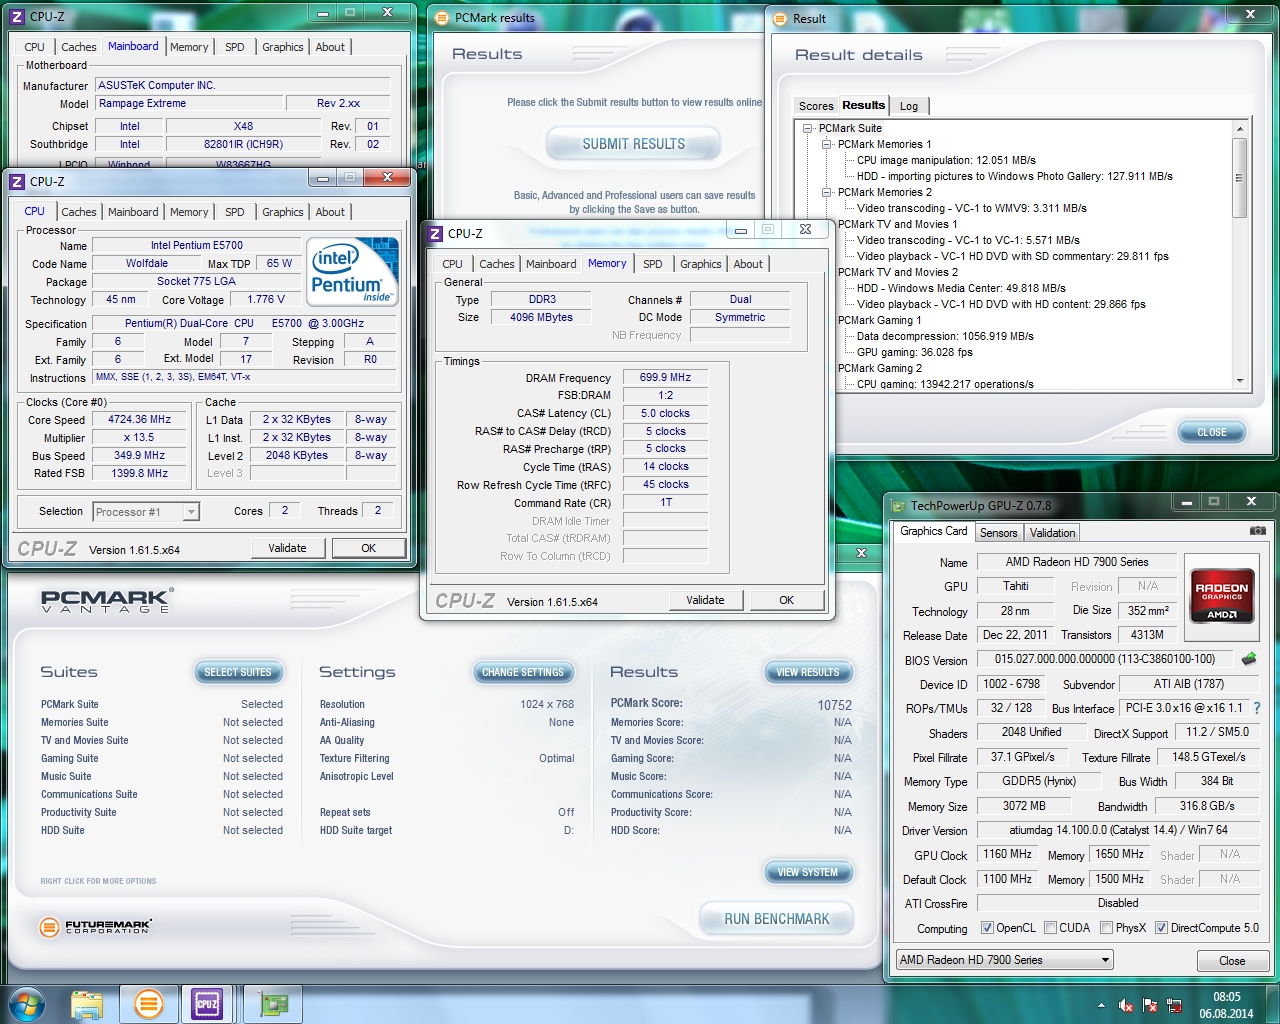Click the TechPowerUp GPU-Z title bar icon
1280x1024 pixels.
(x=899, y=505)
